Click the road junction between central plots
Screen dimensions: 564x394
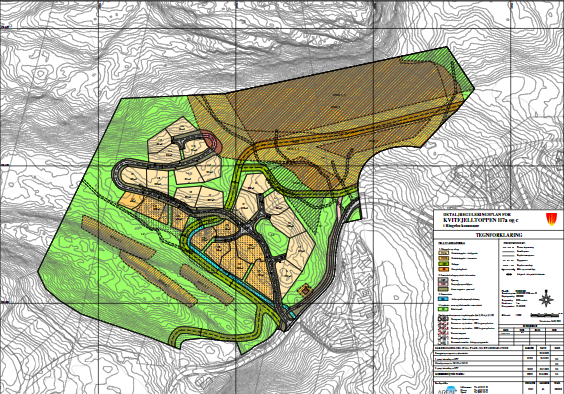pos(246,229)
